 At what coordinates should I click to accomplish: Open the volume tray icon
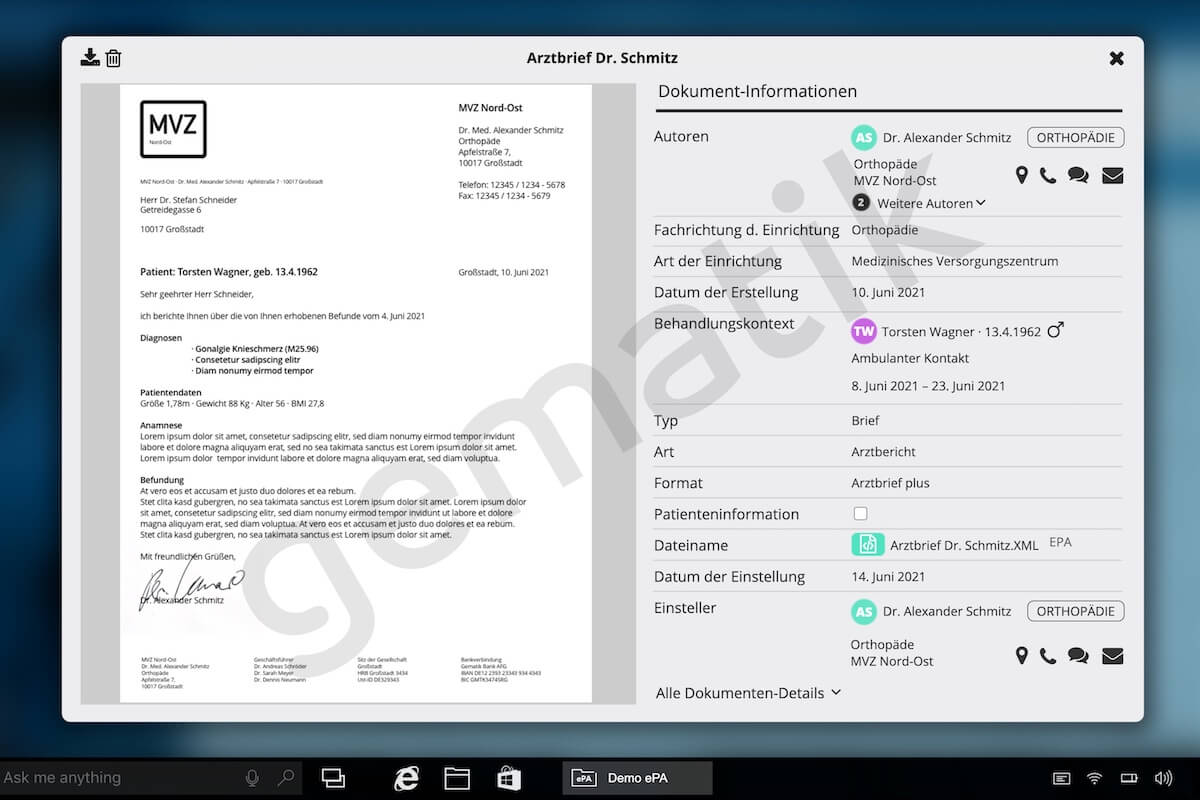tap(1163, 778)
